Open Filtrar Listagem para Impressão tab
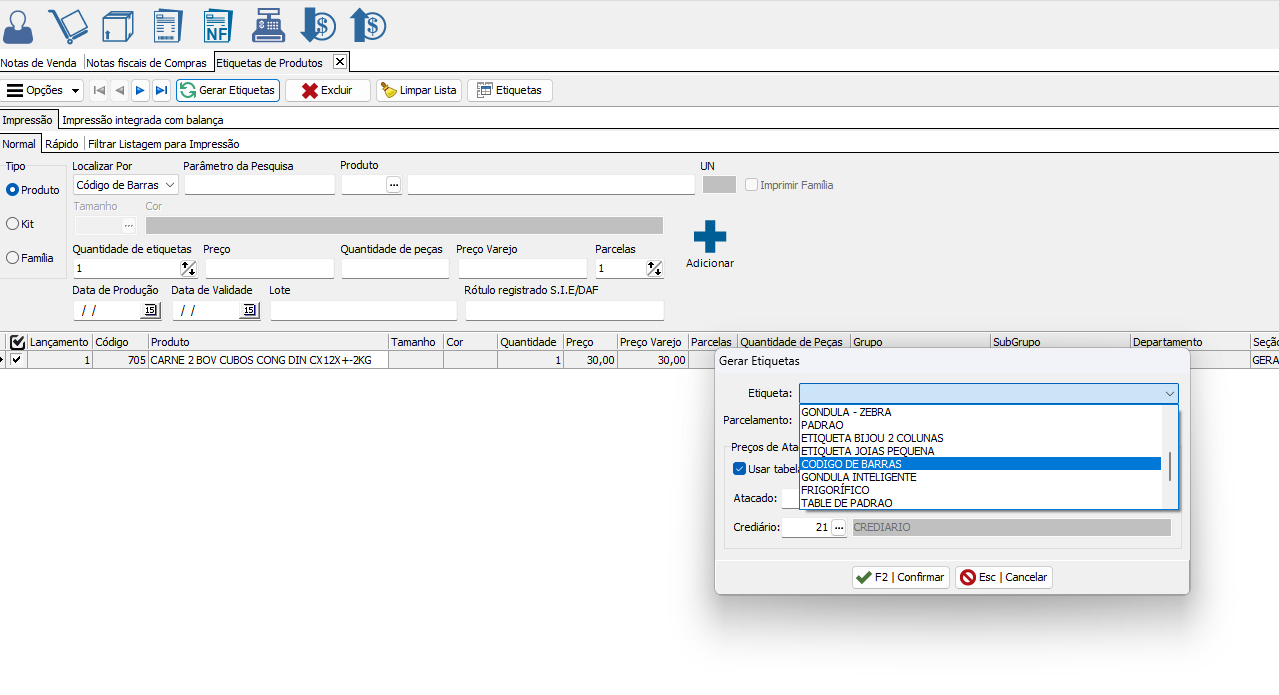Screen dimensions: 1279x695 coord(164,144)
